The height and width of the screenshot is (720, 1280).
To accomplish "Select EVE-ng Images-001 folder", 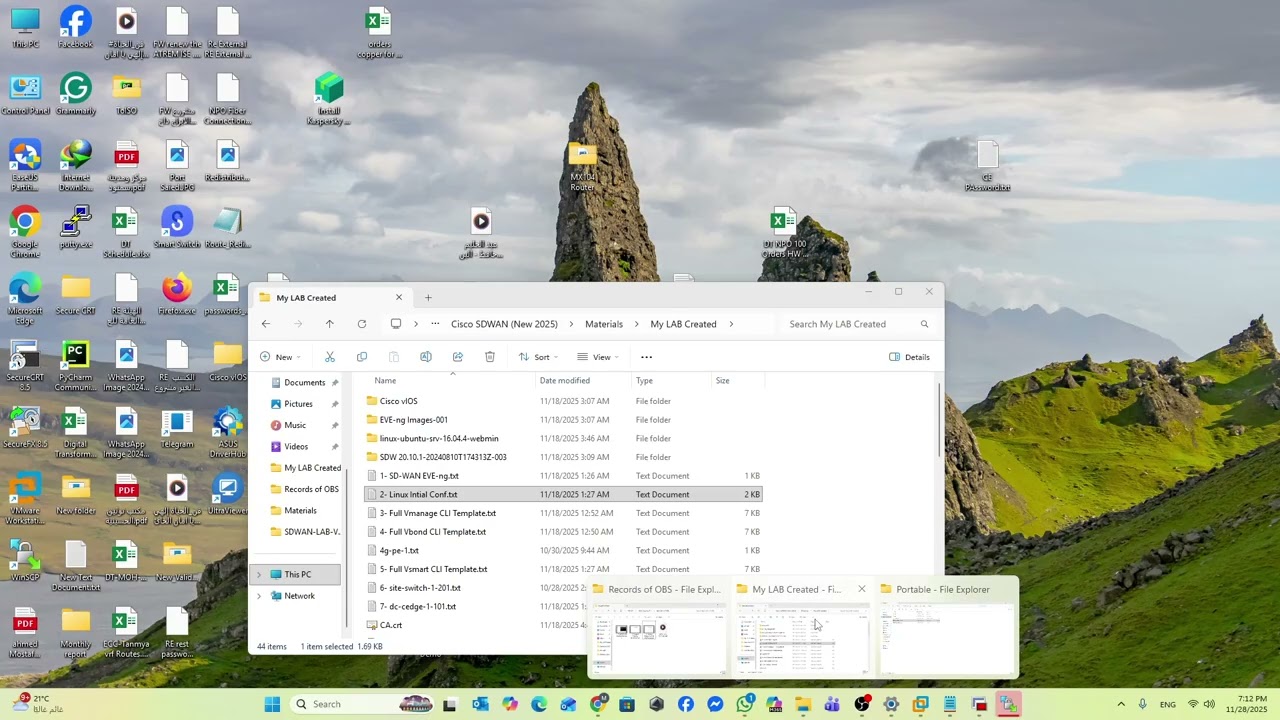I will coord(563,420).
